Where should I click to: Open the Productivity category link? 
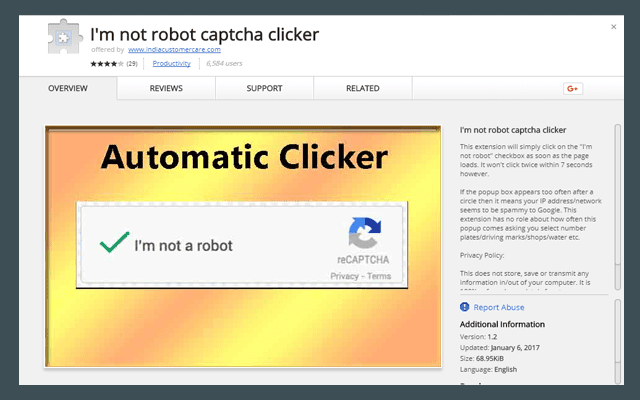(x=172, y=63)
